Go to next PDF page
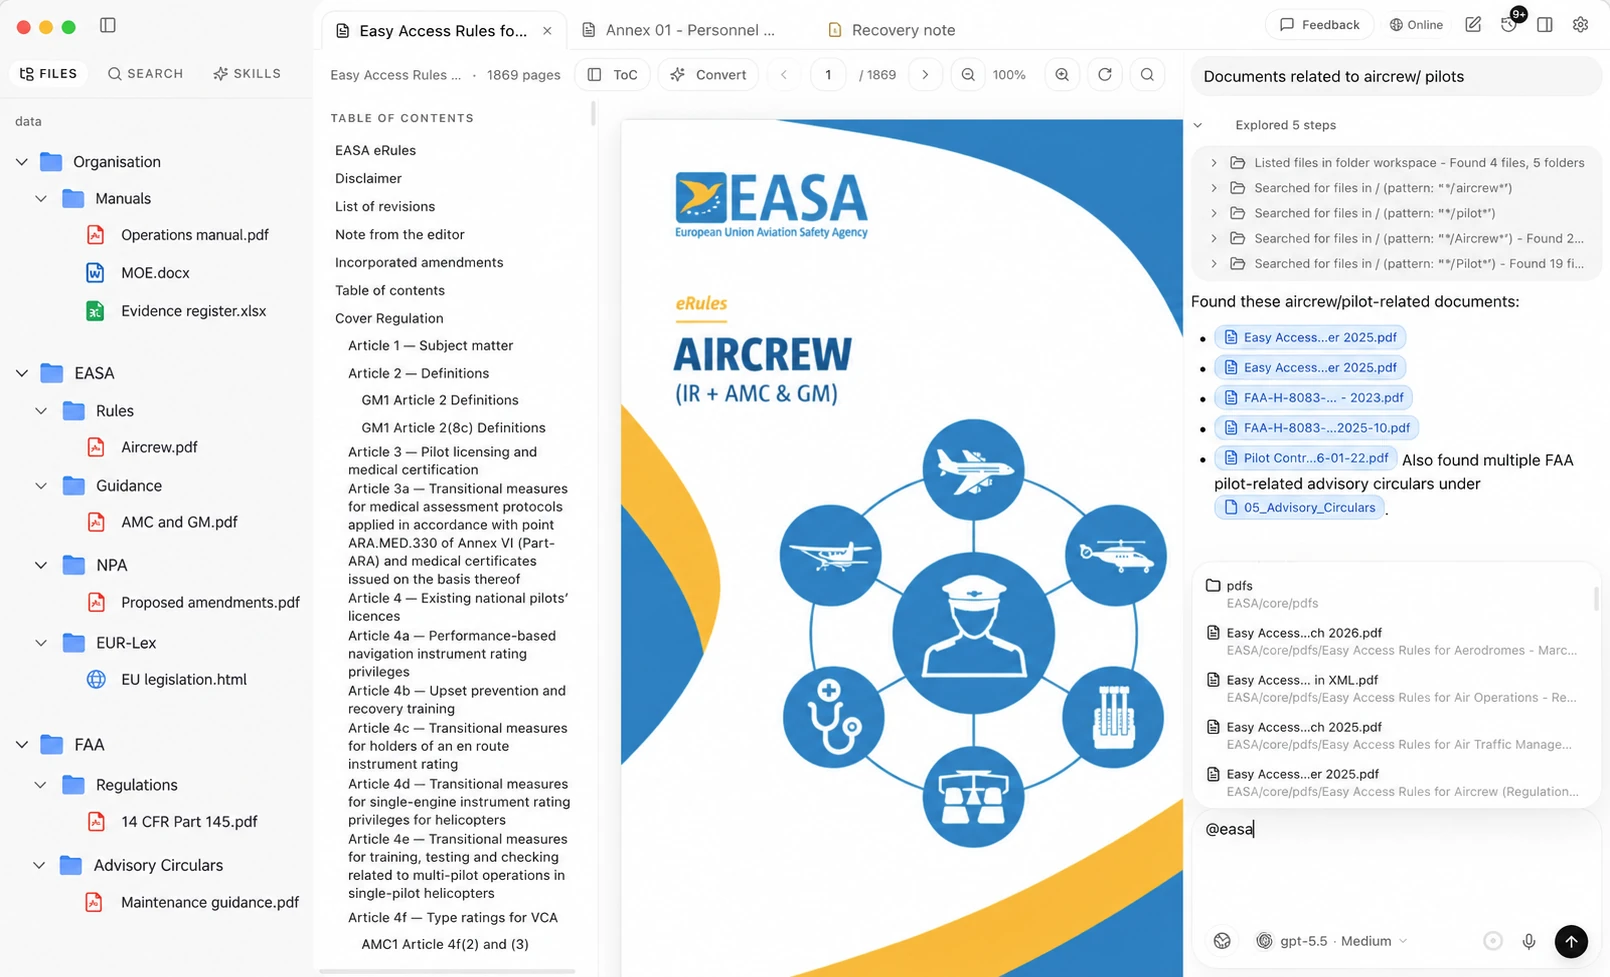 [926, 74]
